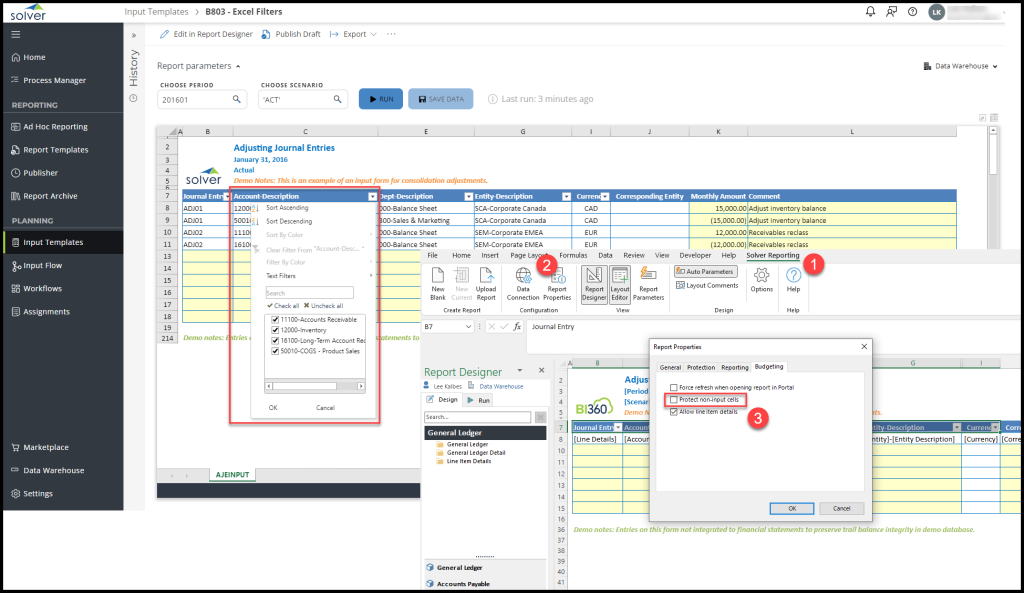Toggle Allow line item details checkbox
Screen dimensions: 1024x593
673,412
